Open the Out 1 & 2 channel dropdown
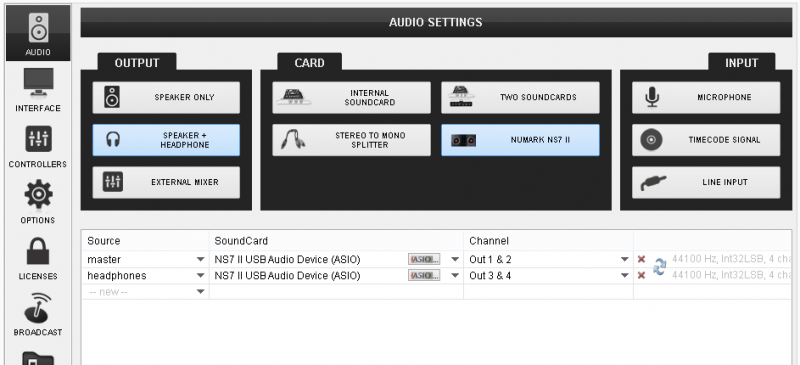This screenshot has height=365, width=800. point(624,259)
